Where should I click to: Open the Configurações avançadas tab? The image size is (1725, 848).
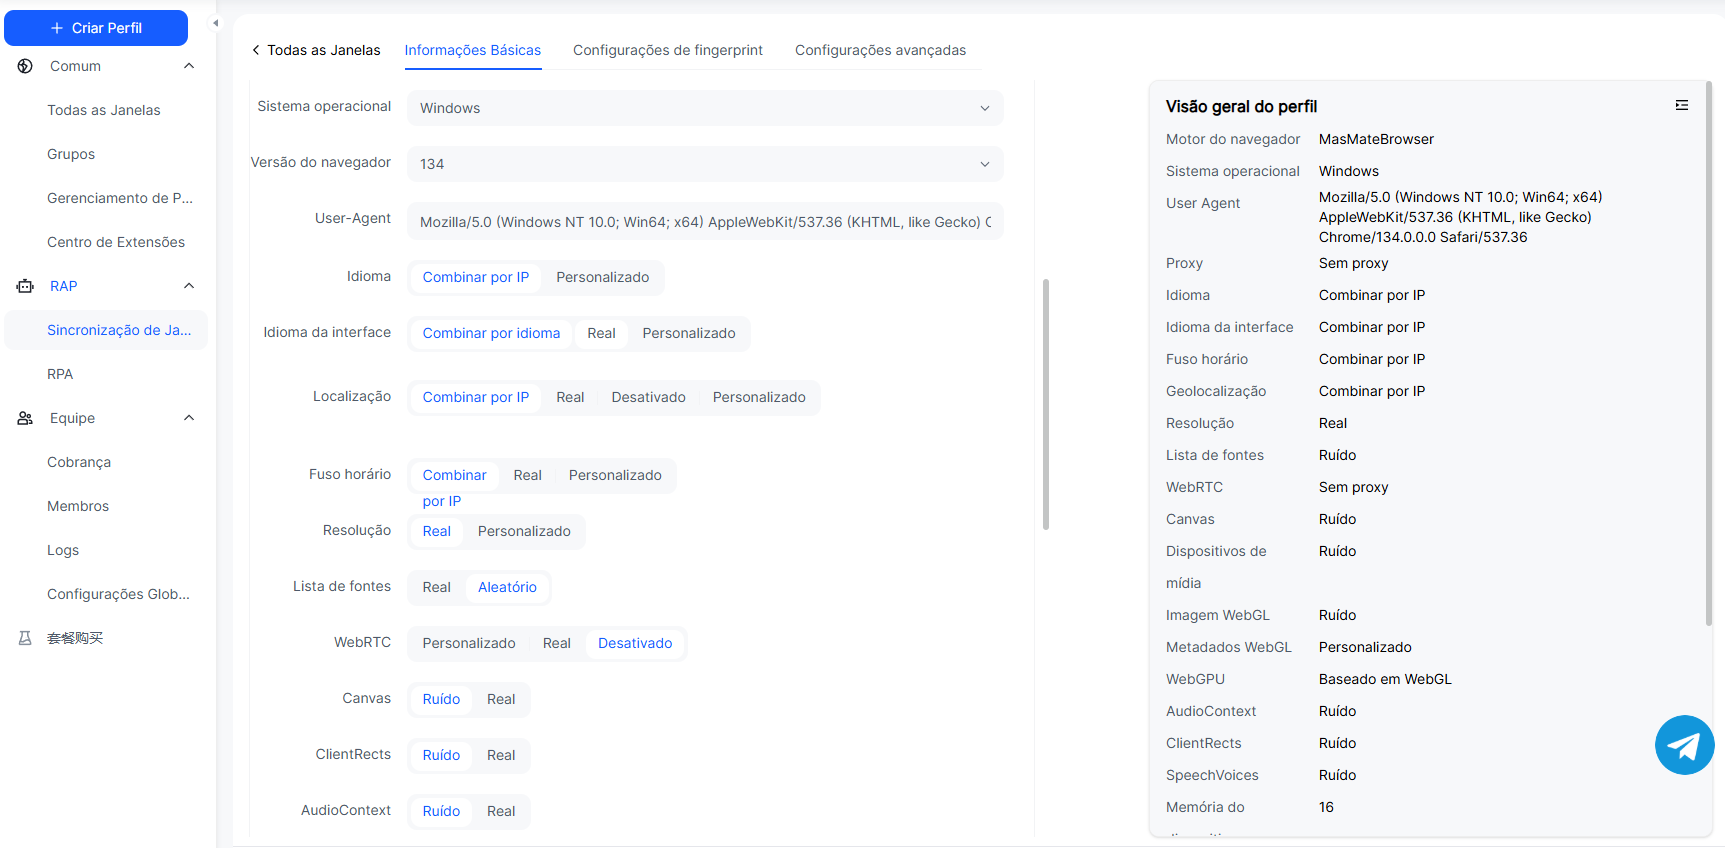pos(880,50)
